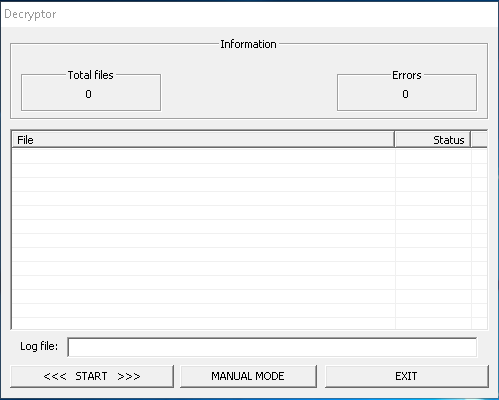Switch to MANUAL MODE
The height and width of the screenshot is (400, 499).
click(x=248, y=376)
